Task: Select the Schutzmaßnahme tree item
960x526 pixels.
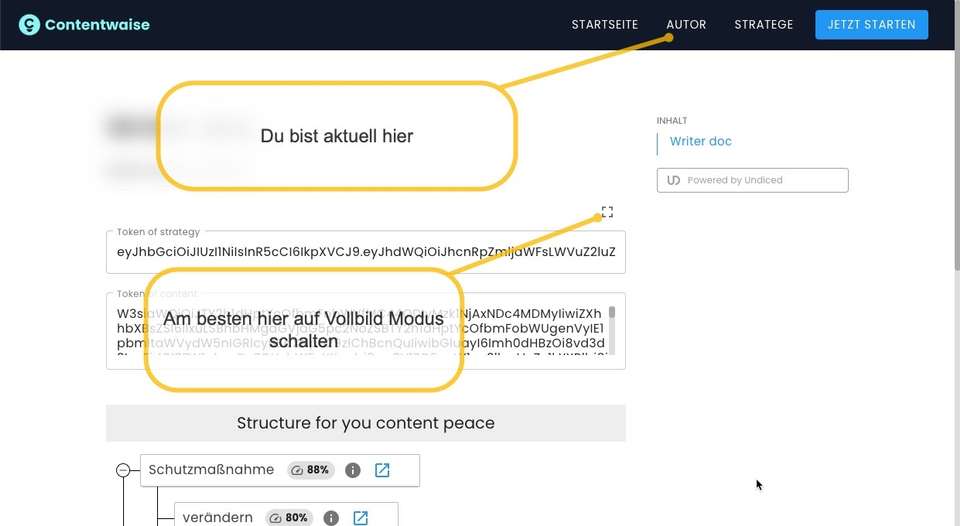Action: click(211, 470)
